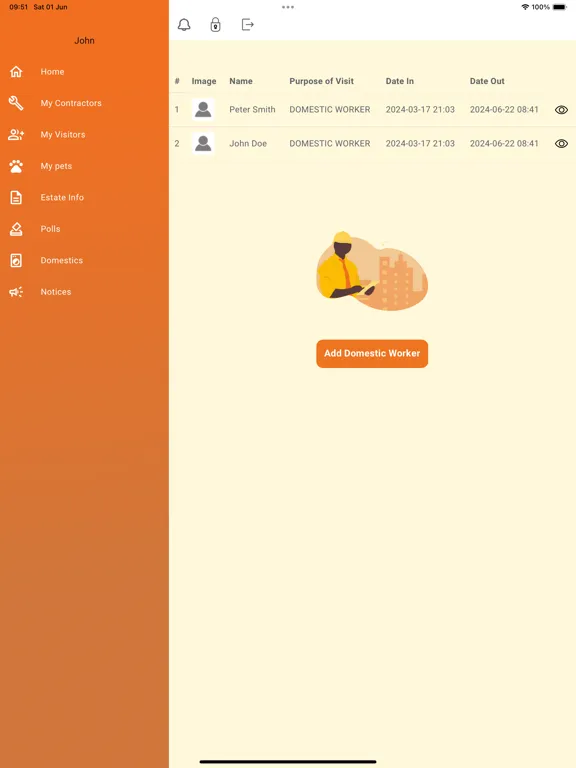Click the My pets paw icon
576x768 pixels.
(16, 166)
